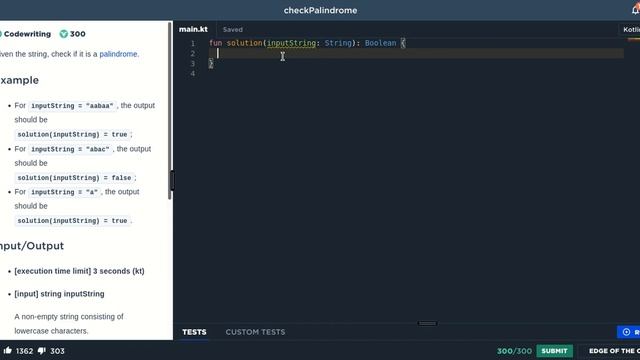The height and width of the screenshot is (360, 640).
Task: Click the Boolean return type in code
Action: tap(380, 43)
